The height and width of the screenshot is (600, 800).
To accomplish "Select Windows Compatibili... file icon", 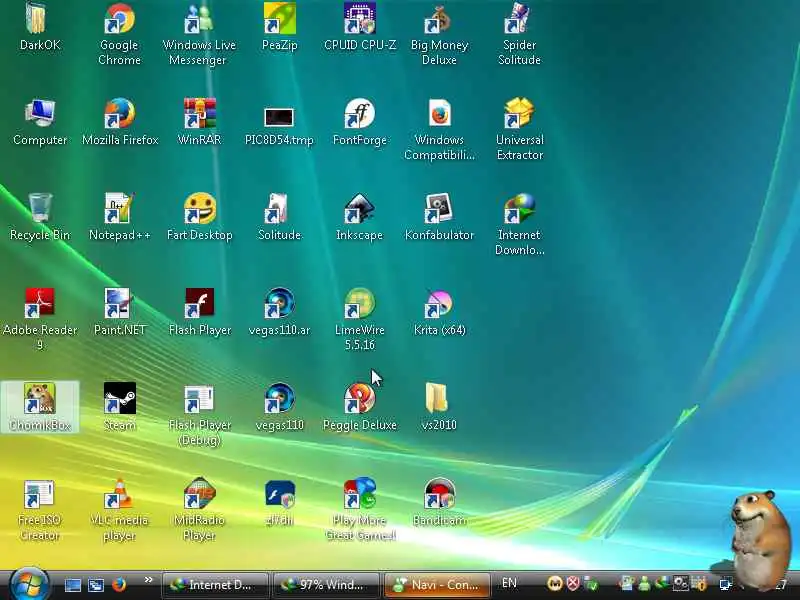I will [439, 114].
